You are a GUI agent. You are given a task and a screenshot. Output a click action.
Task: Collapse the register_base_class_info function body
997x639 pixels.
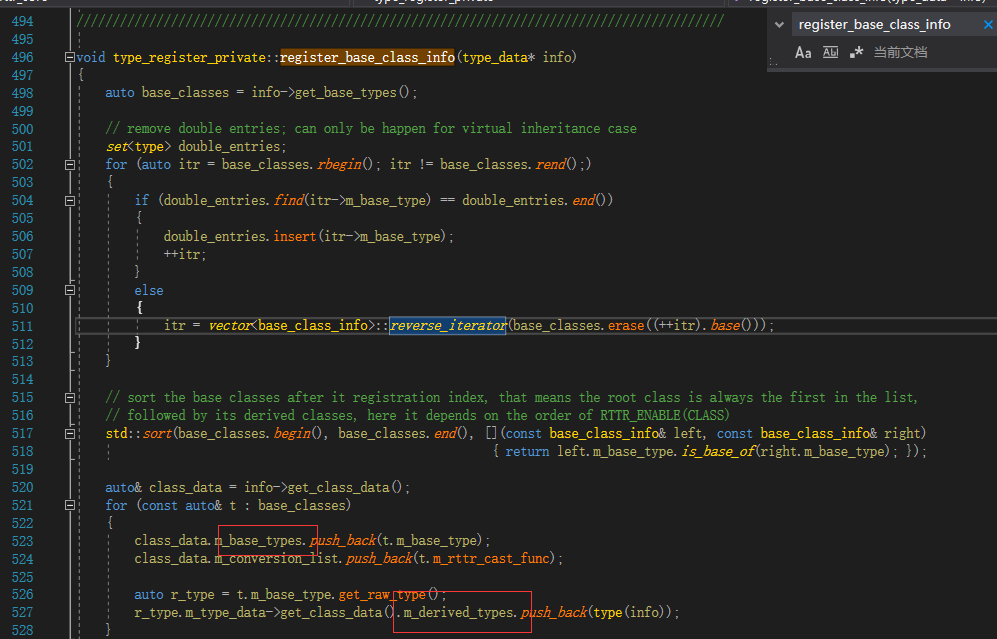[68, 57]
